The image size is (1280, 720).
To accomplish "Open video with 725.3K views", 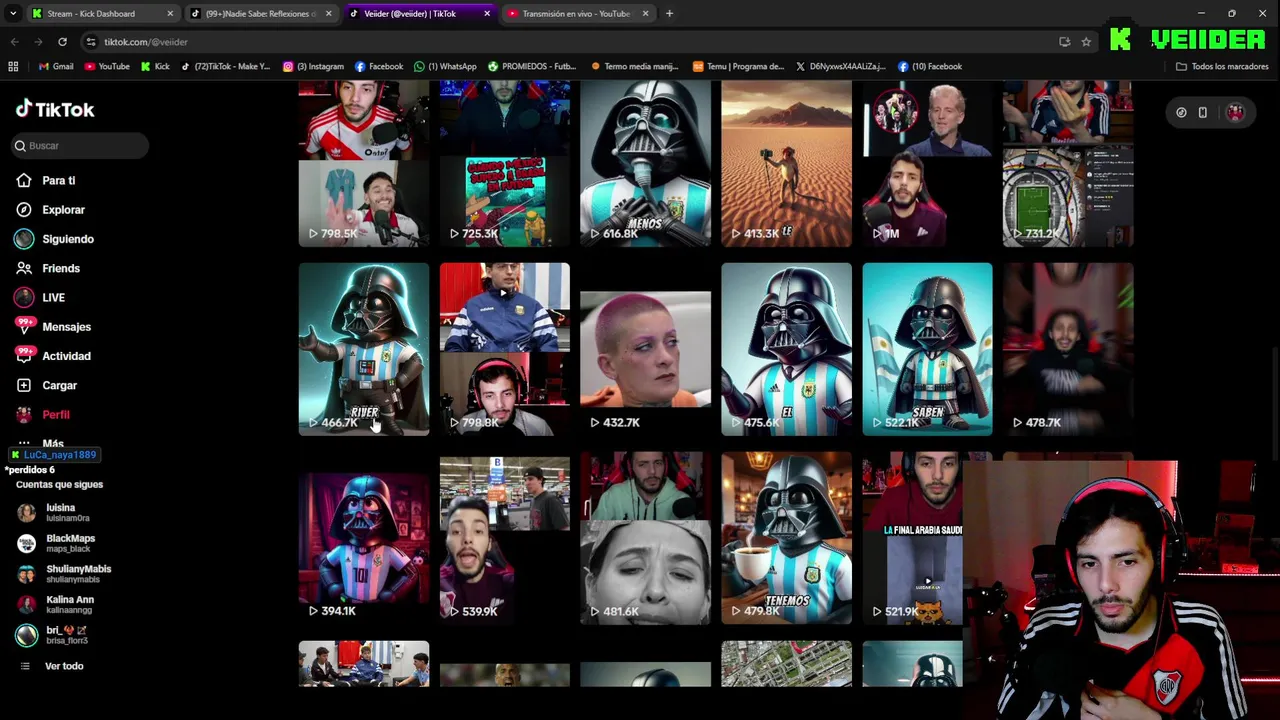I will (505, 164).
